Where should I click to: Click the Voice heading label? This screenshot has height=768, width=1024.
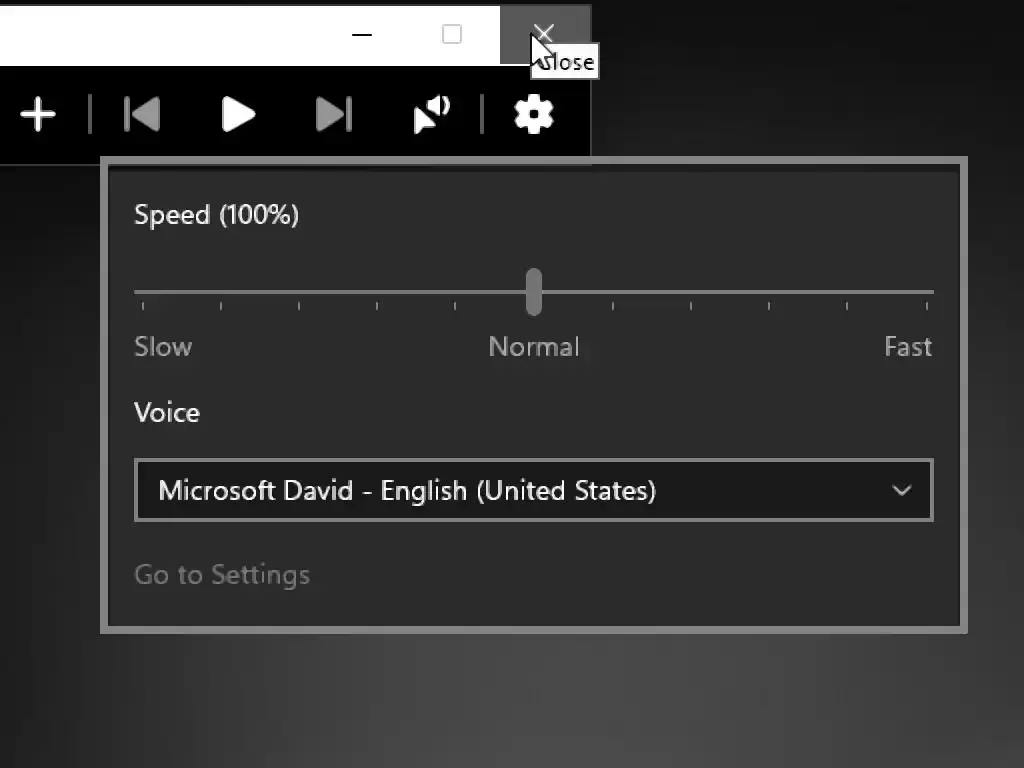point(167,413)
